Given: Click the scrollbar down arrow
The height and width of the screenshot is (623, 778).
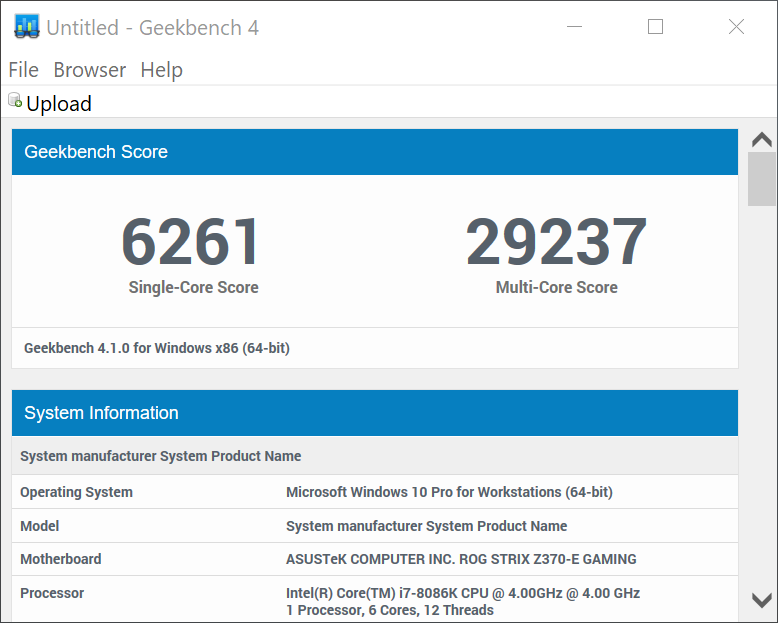Looking at the screenshot, I should pos(762,600).
